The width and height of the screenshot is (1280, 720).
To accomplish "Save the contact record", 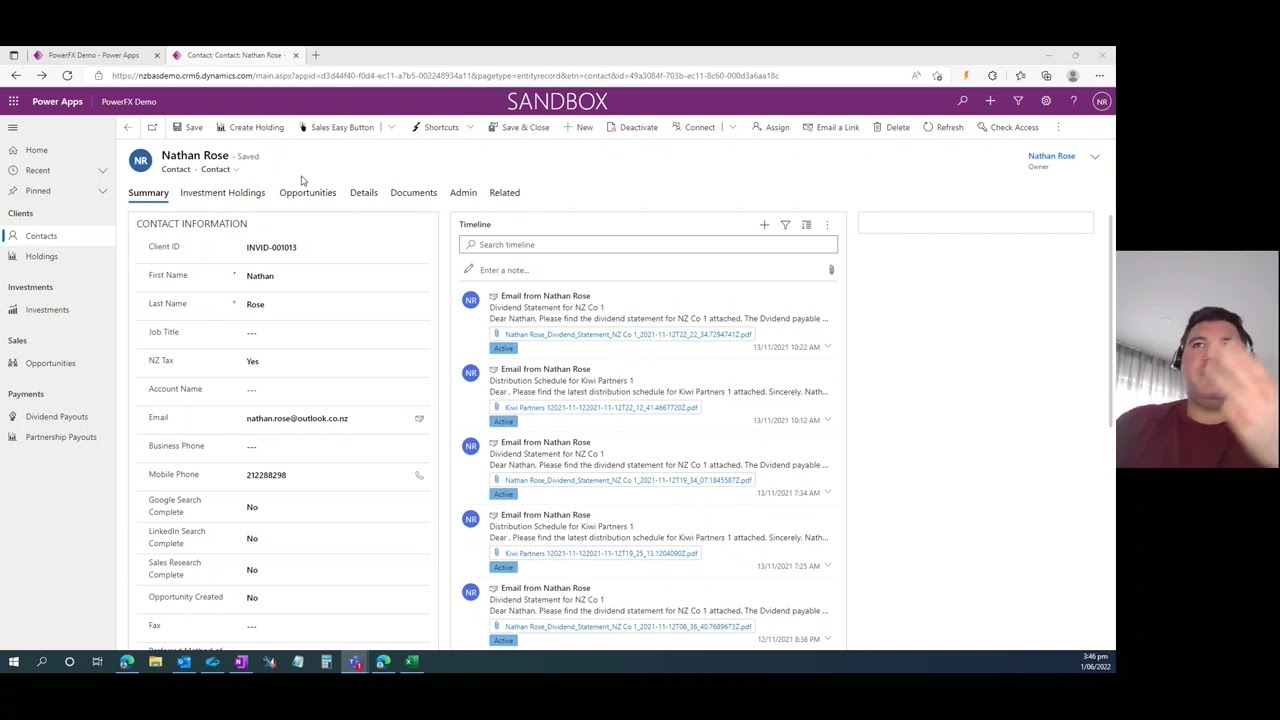I will point(187,127).
